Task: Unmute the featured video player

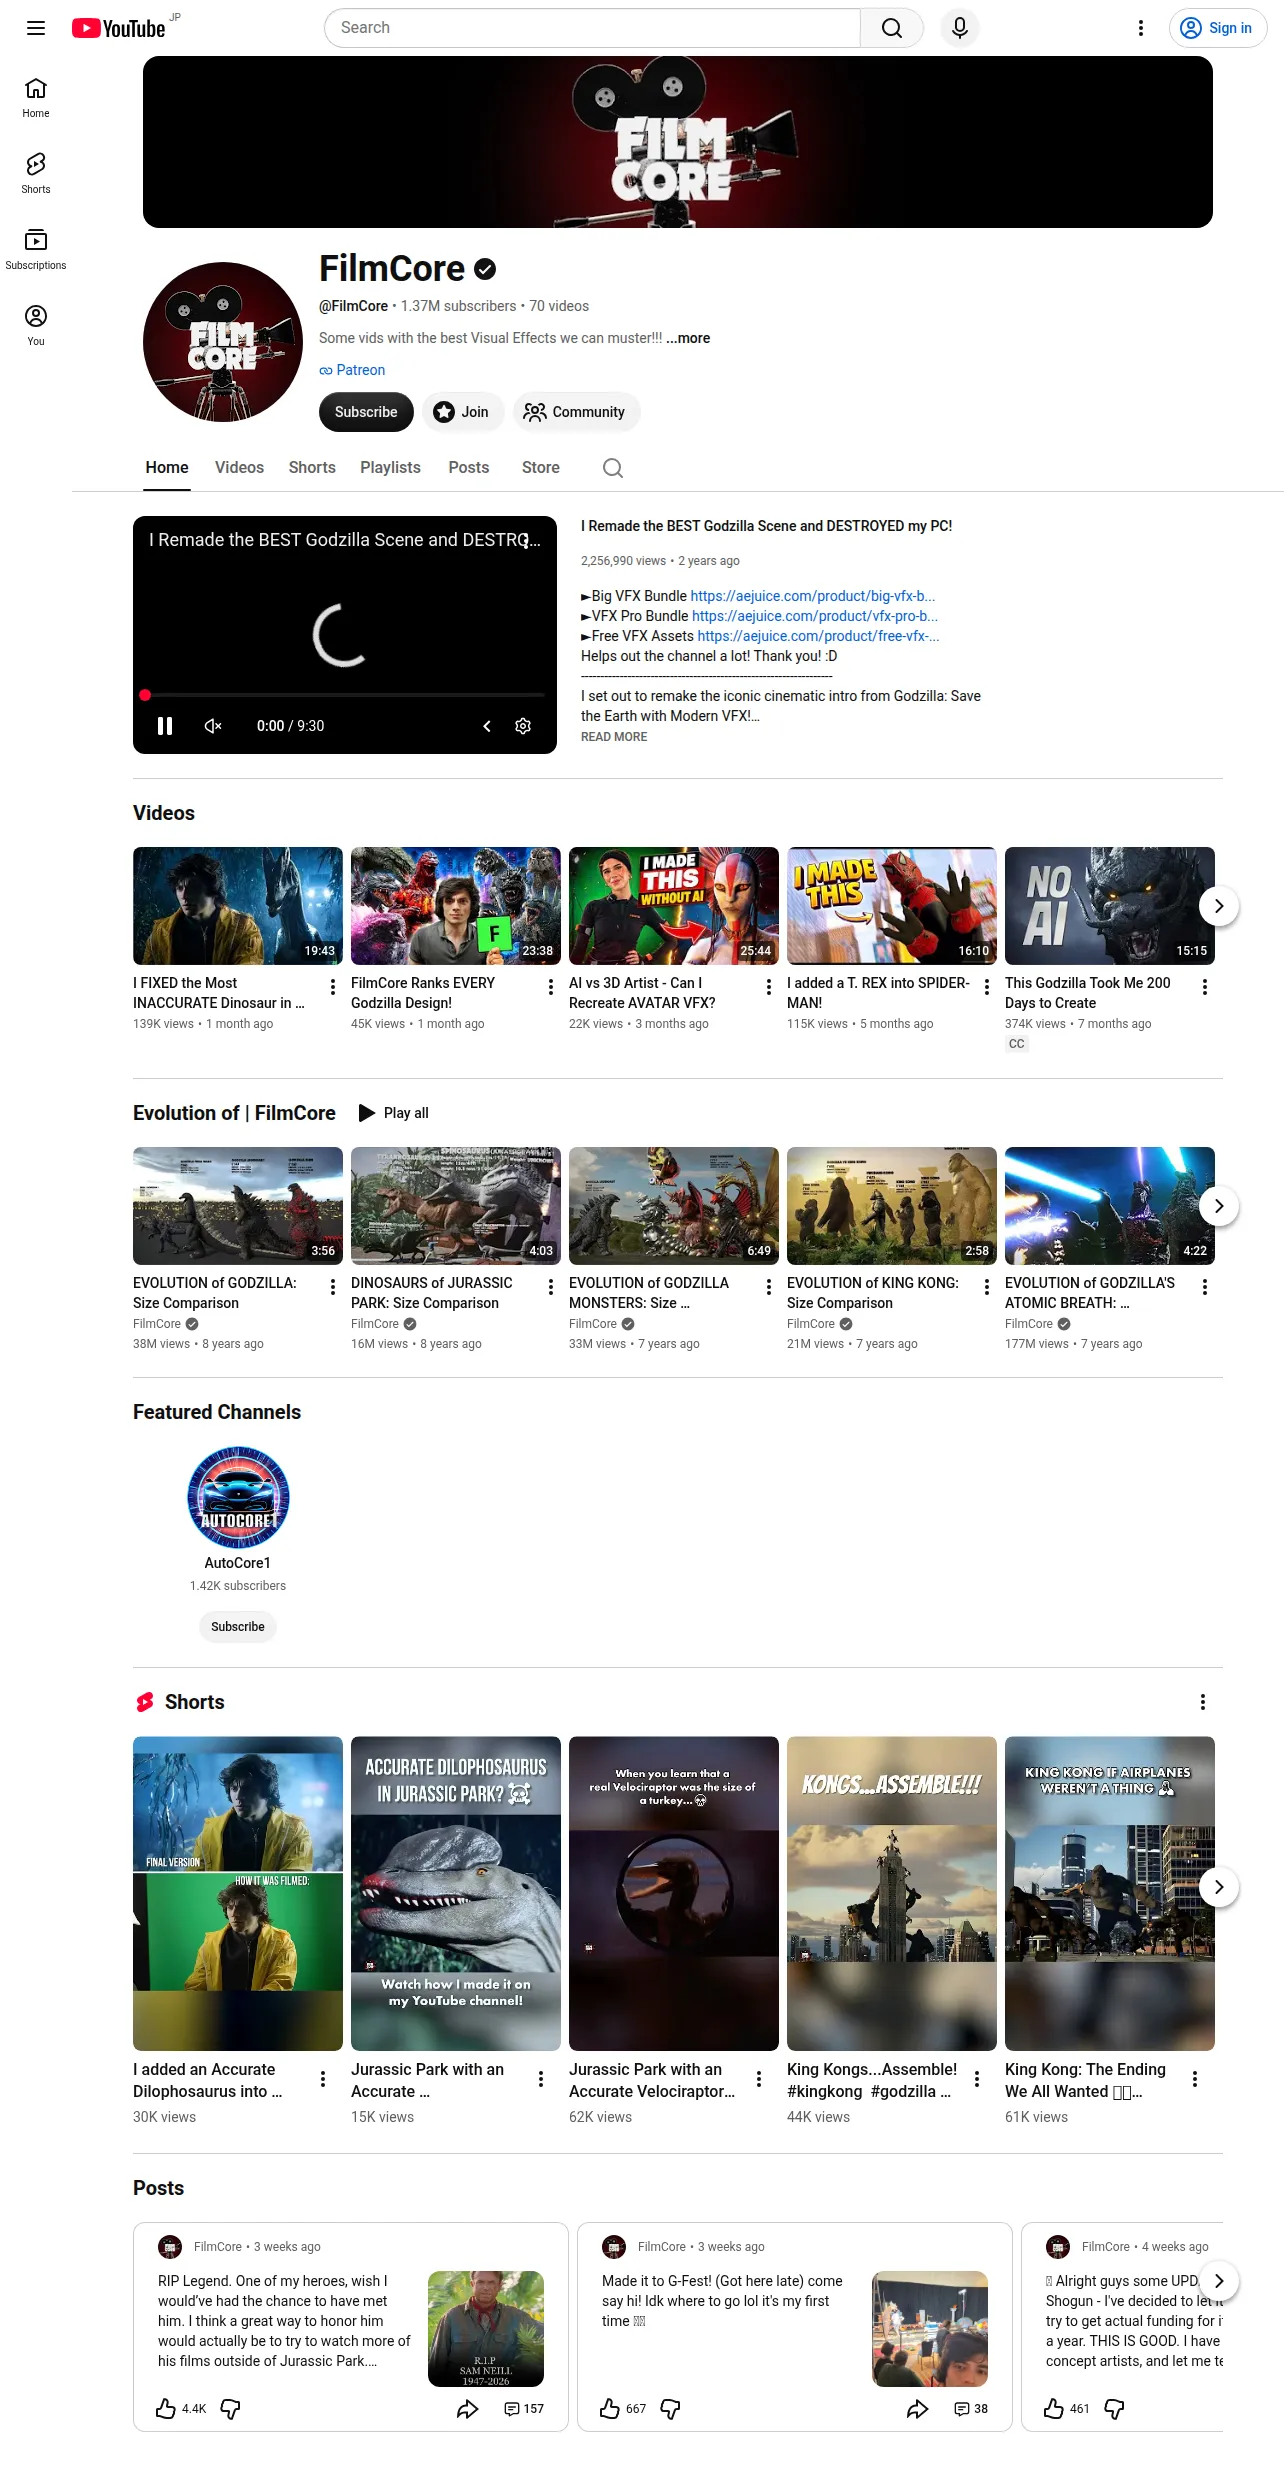Action: click(213, 726)
